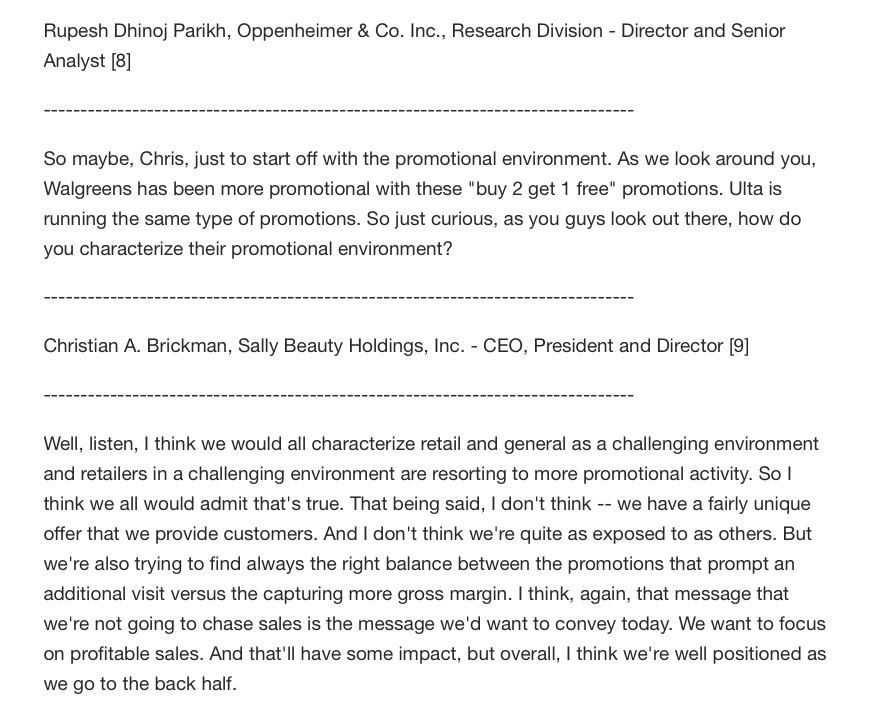The width and height of the screenshot is (873, 715).
Task: Click the first dashed separator line
Action: pyautogui.click(x=339, y=110)
